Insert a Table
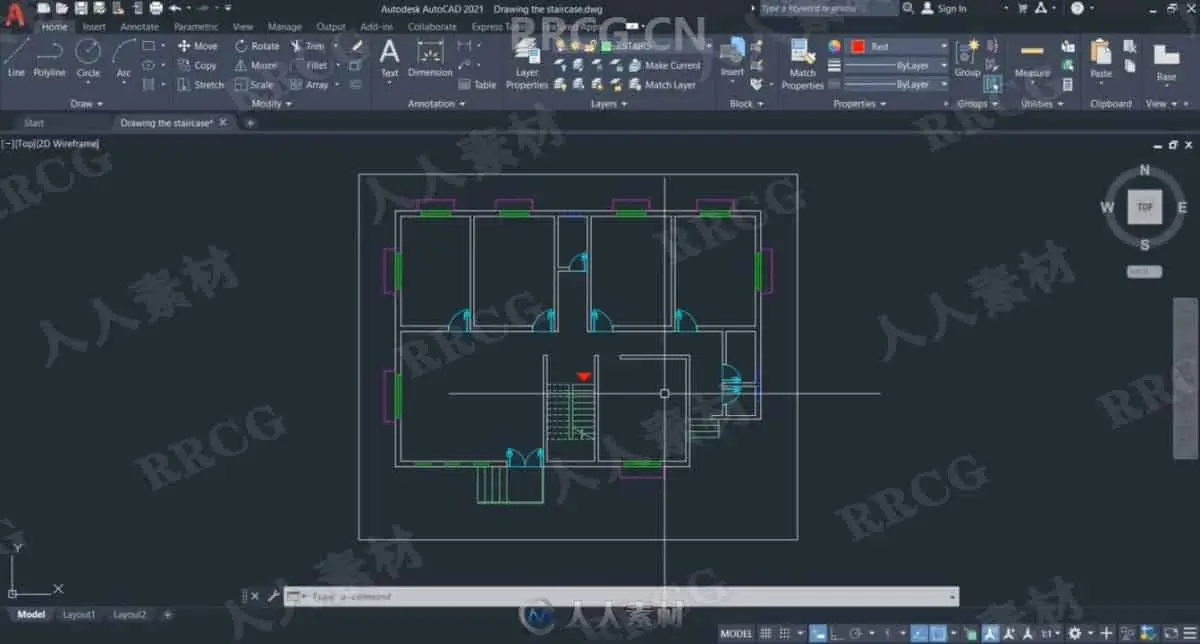1200x644 pixels. click(x=477, y=85)
